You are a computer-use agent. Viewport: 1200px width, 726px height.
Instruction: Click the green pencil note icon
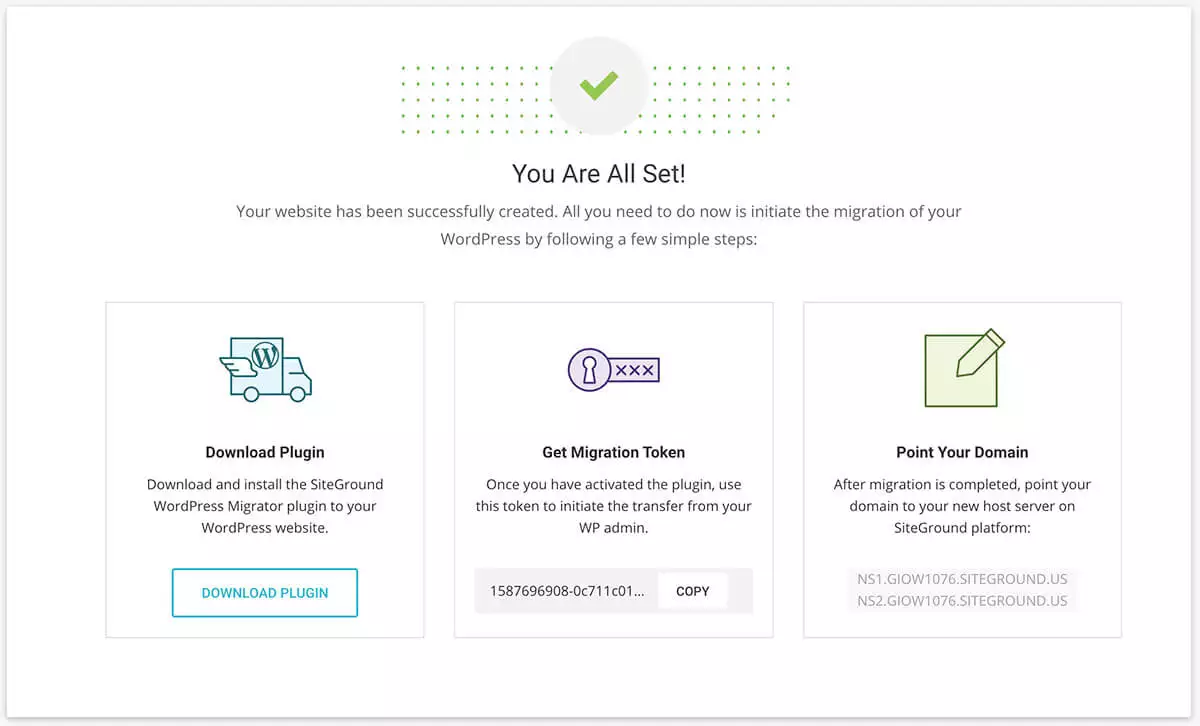(x=962, y=368)
